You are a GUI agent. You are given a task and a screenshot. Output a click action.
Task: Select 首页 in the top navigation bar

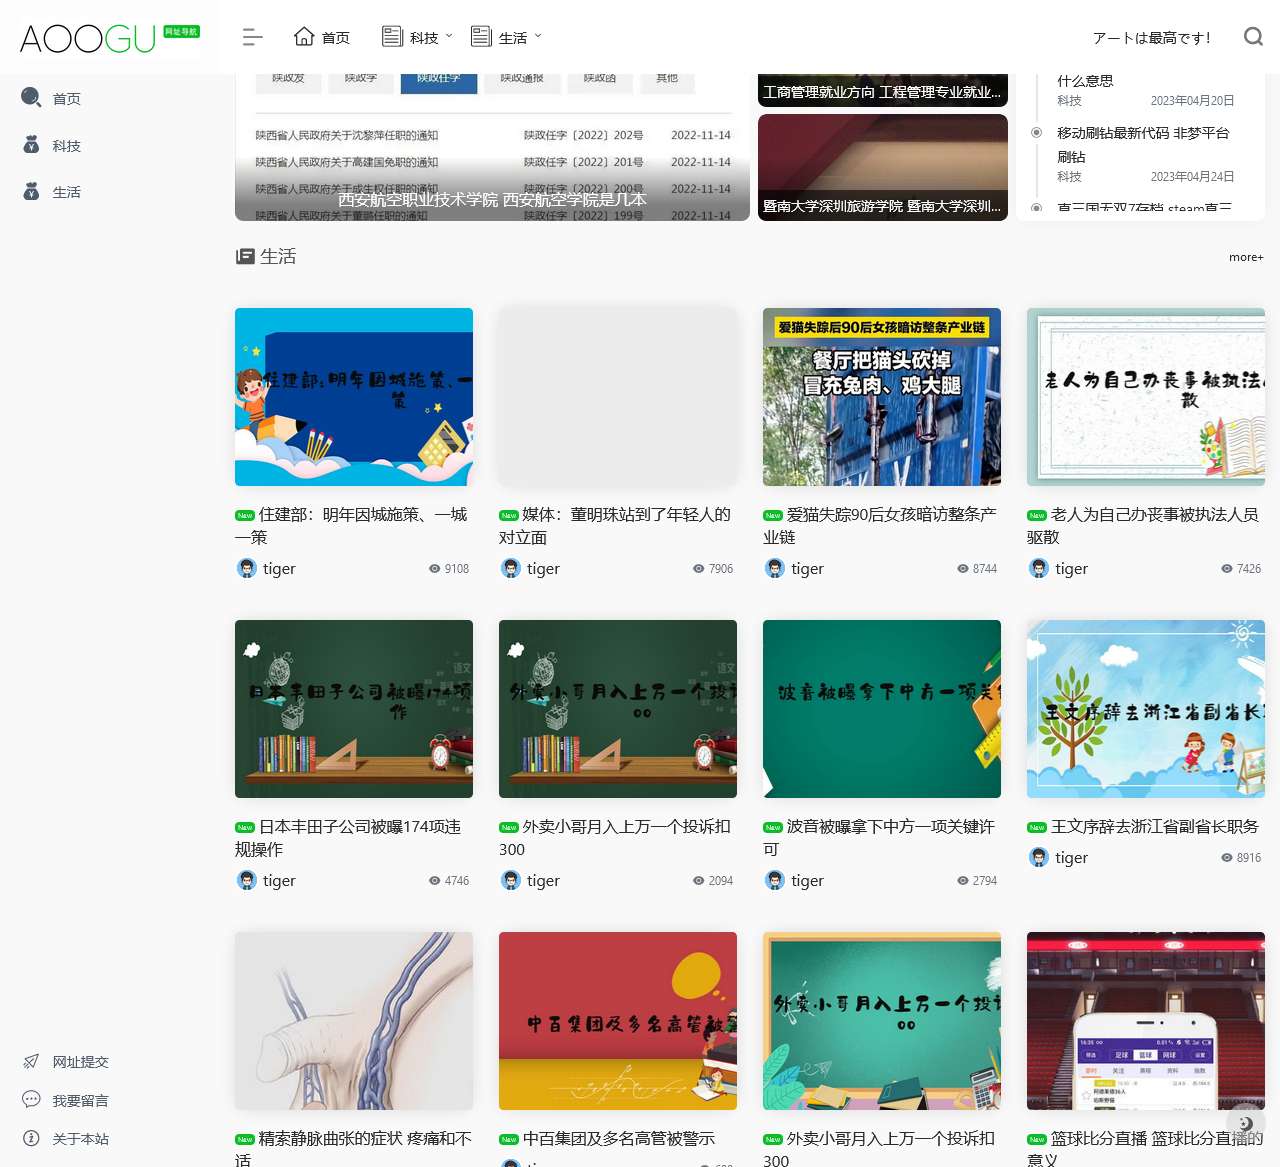coord(322,38)
